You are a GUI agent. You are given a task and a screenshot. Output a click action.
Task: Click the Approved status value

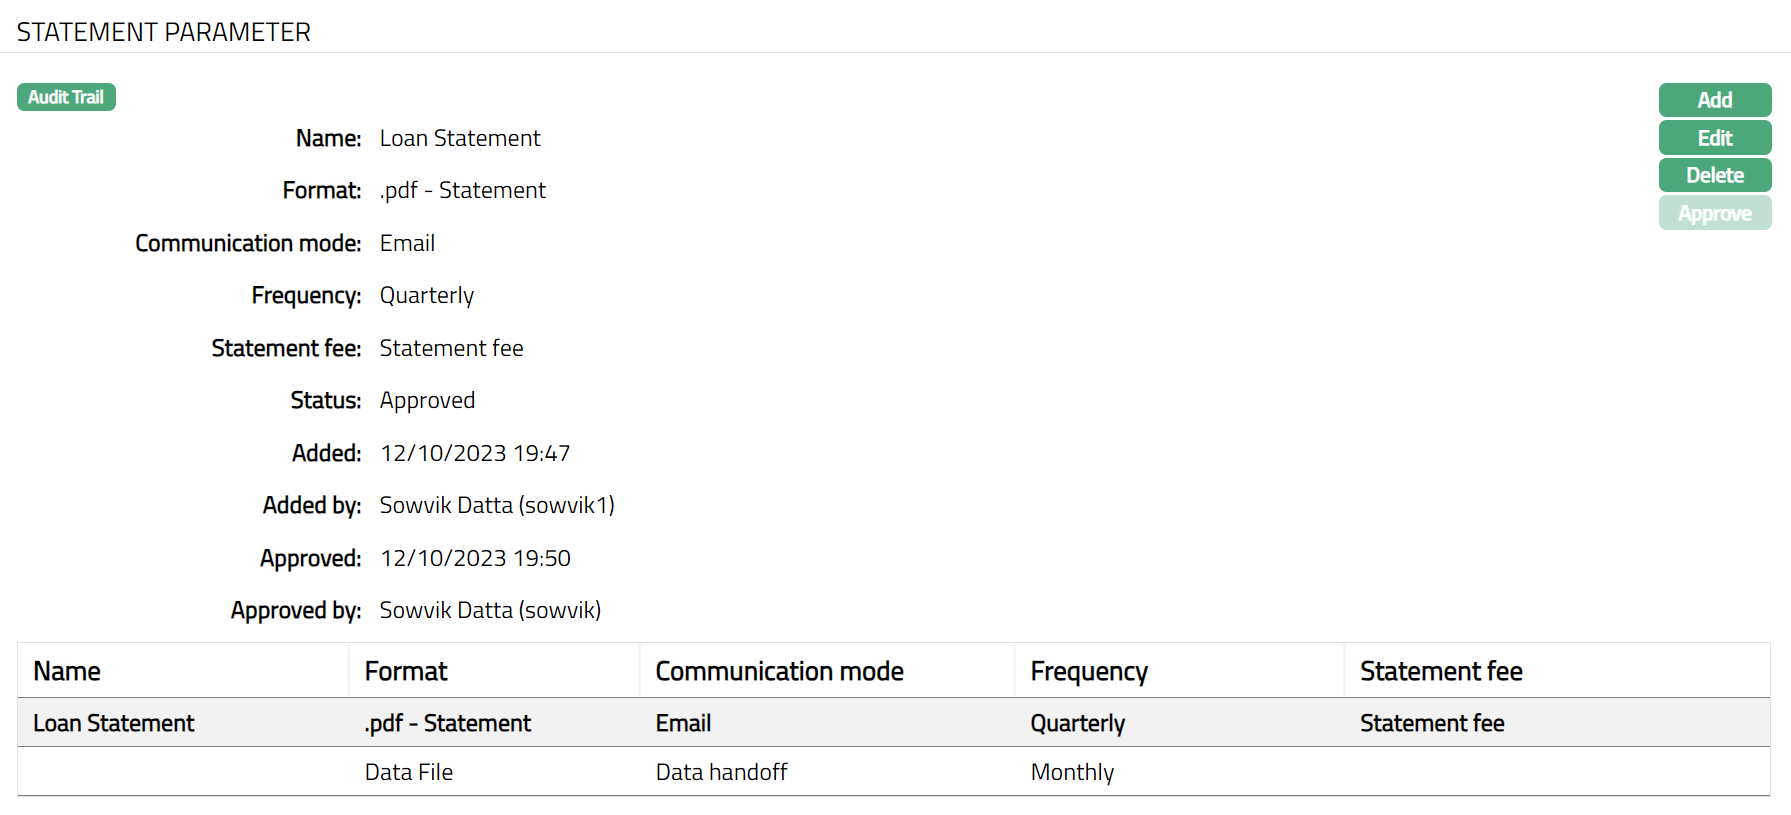[x=427, y=400]
